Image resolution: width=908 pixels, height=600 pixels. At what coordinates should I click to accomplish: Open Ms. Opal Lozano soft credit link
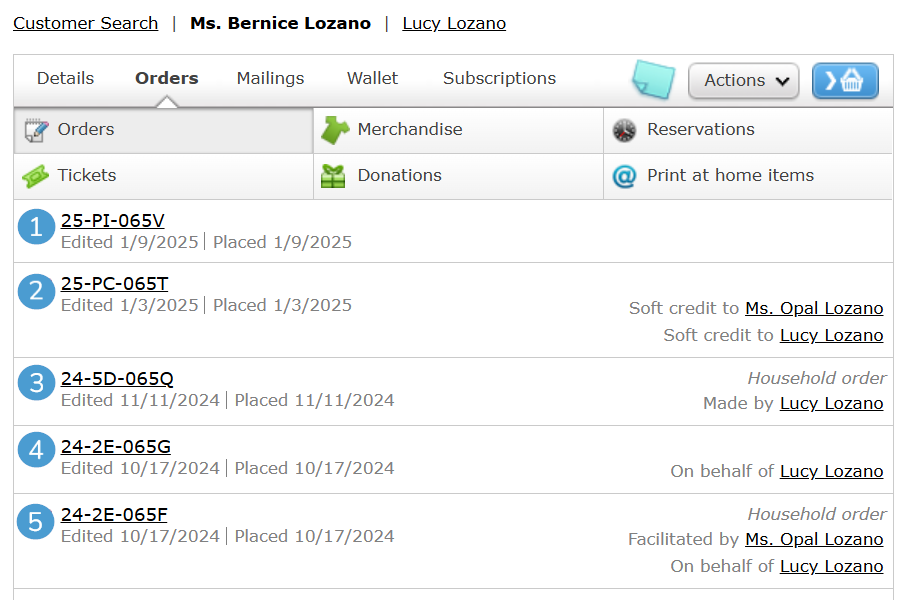(814, 308)
